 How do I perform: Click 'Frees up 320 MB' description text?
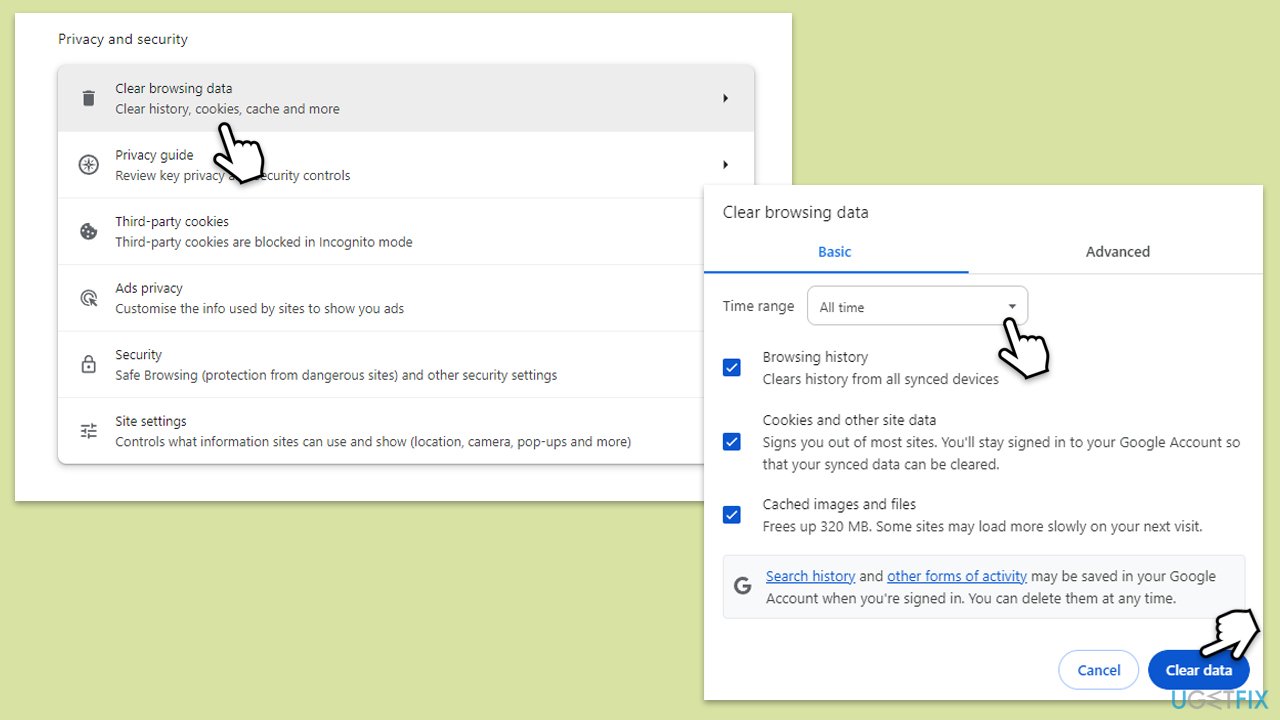[982, 526]
